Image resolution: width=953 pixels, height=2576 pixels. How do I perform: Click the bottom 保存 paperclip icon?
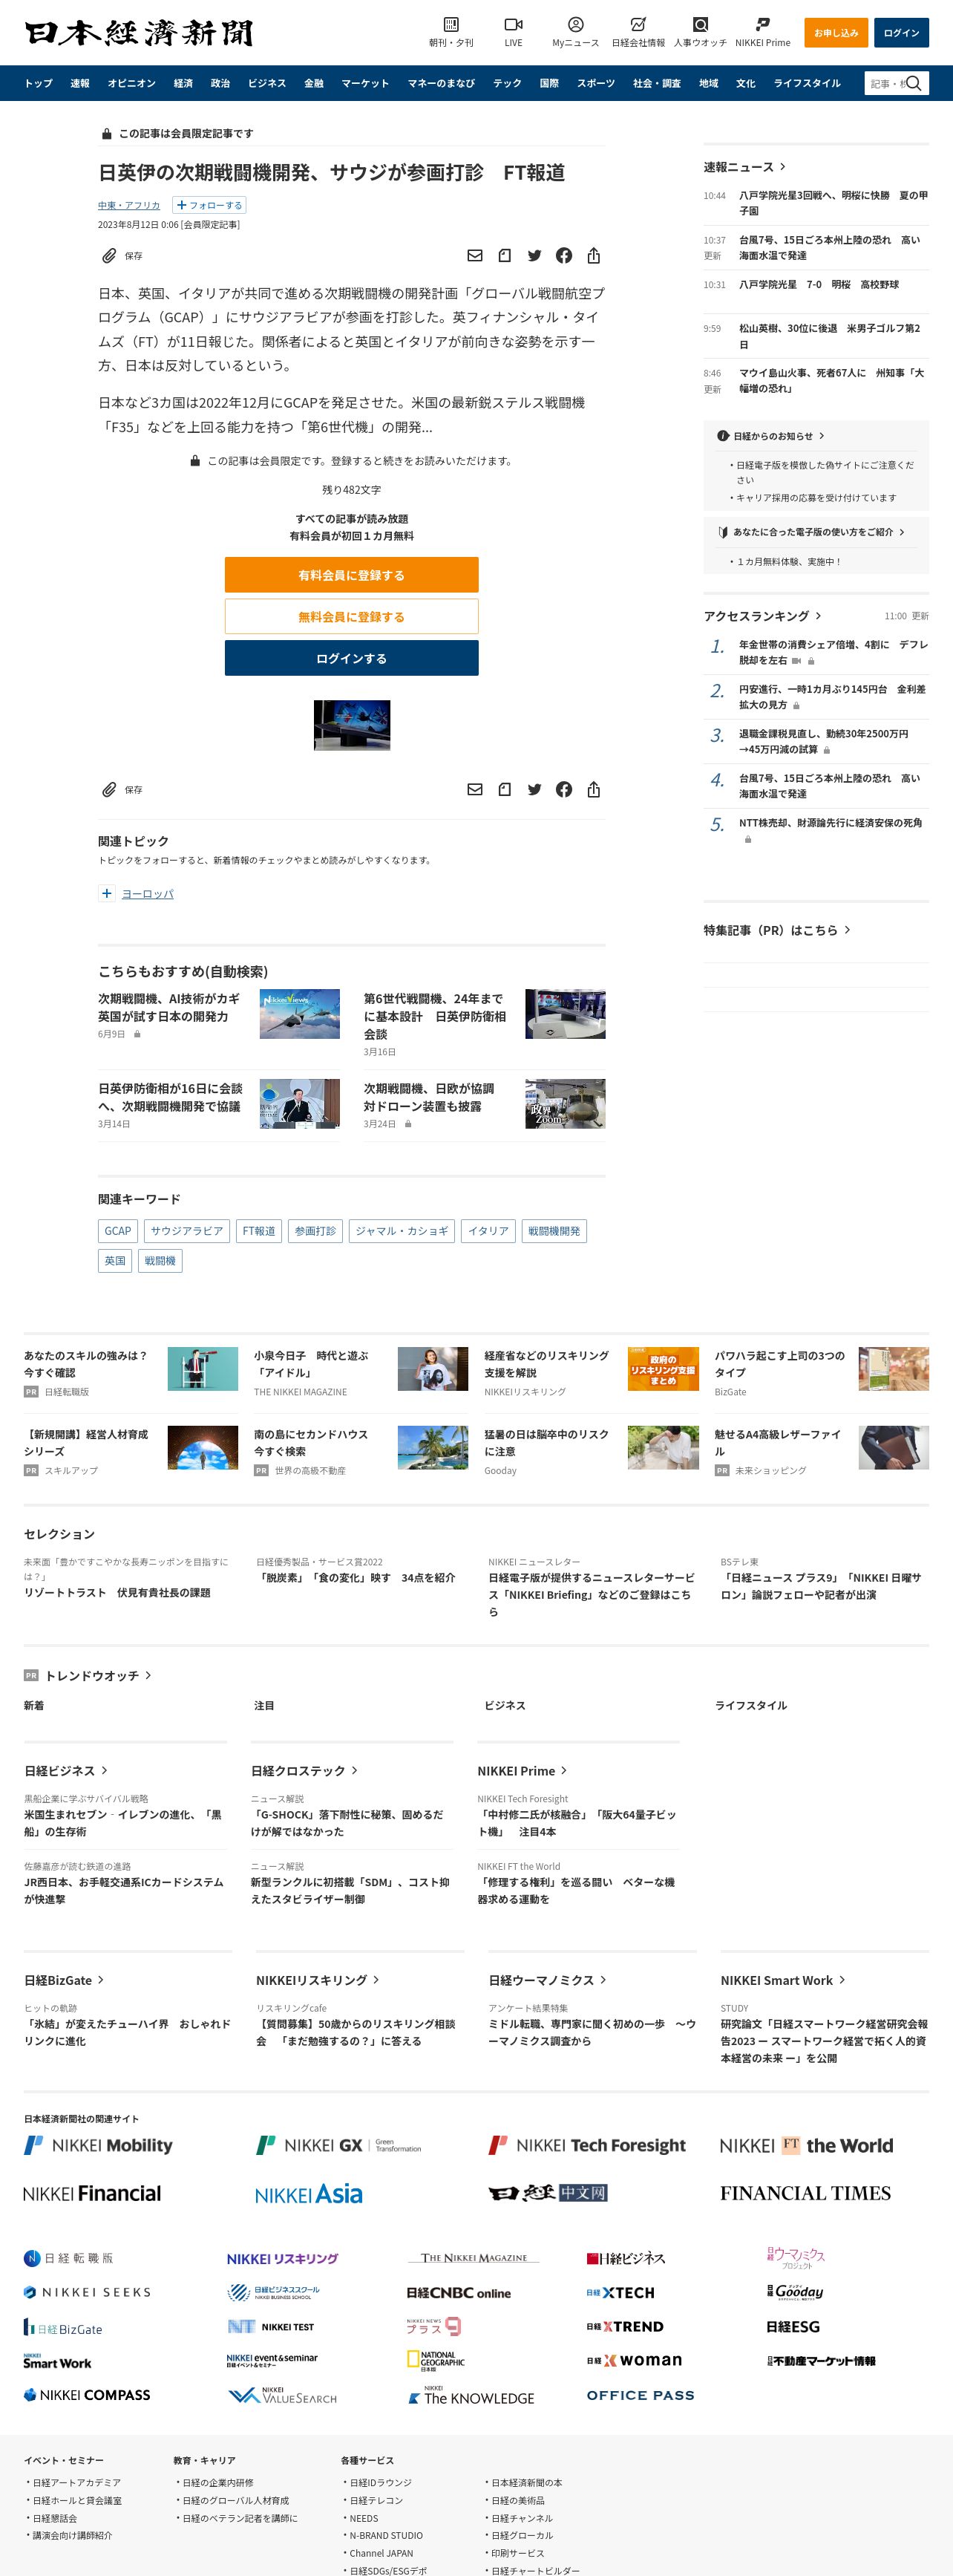point(109,790)
